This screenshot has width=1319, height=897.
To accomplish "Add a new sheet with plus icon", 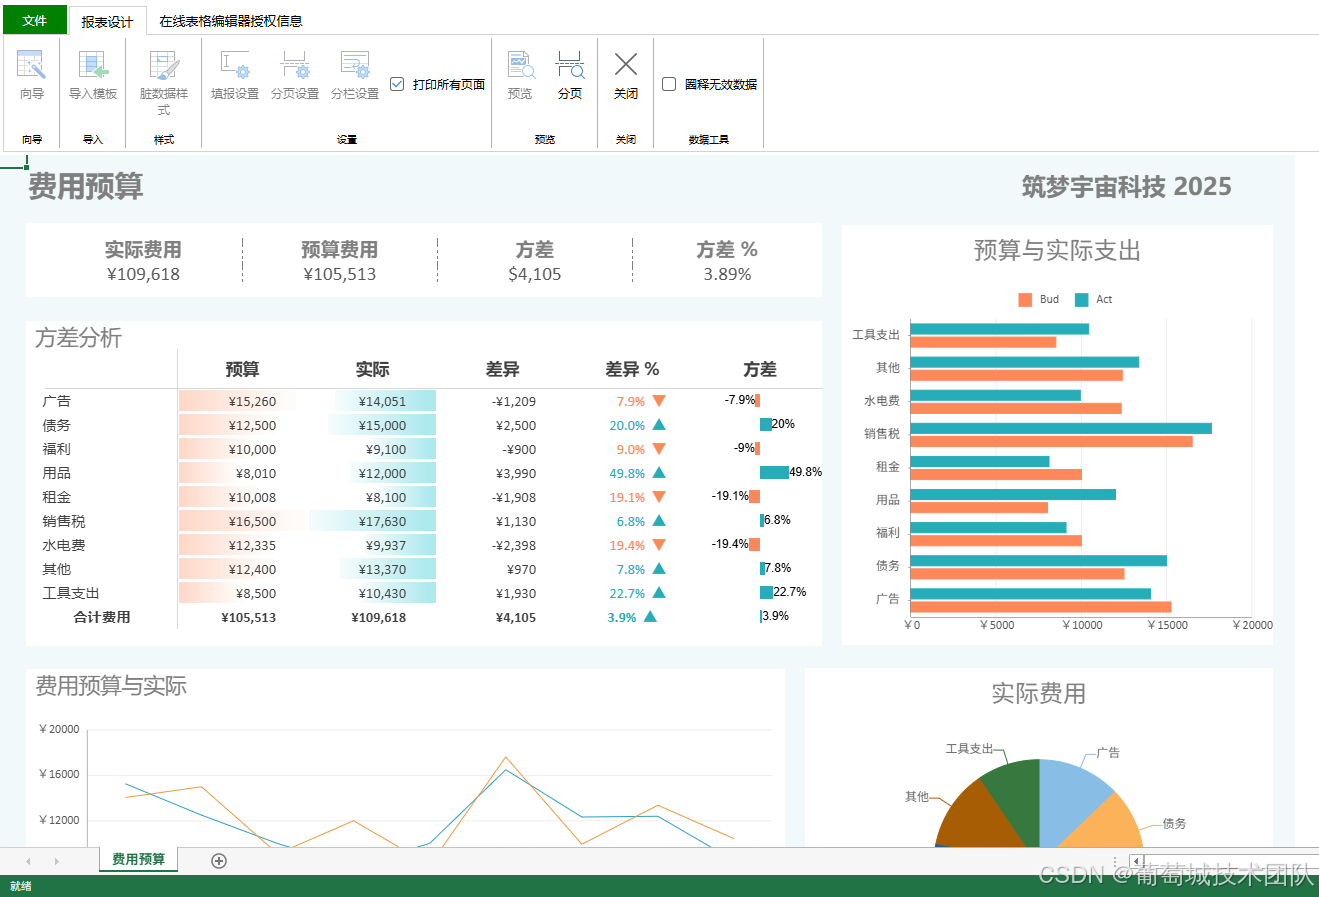I will click(x=219, y=861).
